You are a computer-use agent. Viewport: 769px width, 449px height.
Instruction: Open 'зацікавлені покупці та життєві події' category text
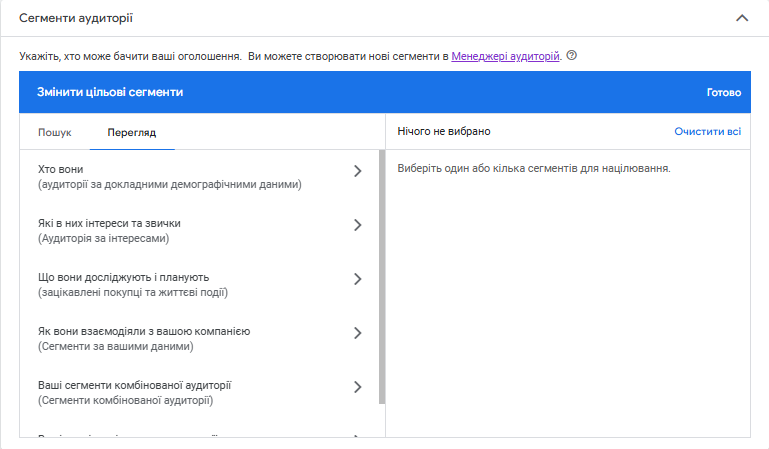tap(133, 293)
